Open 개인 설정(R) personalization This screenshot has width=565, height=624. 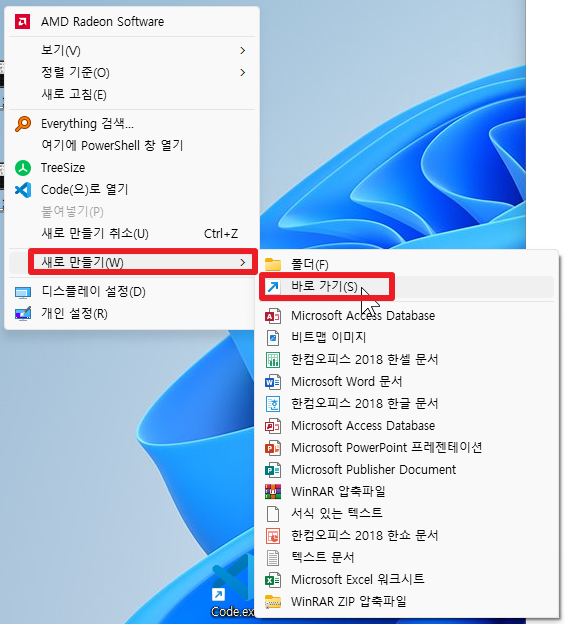(x=132, y=314)
